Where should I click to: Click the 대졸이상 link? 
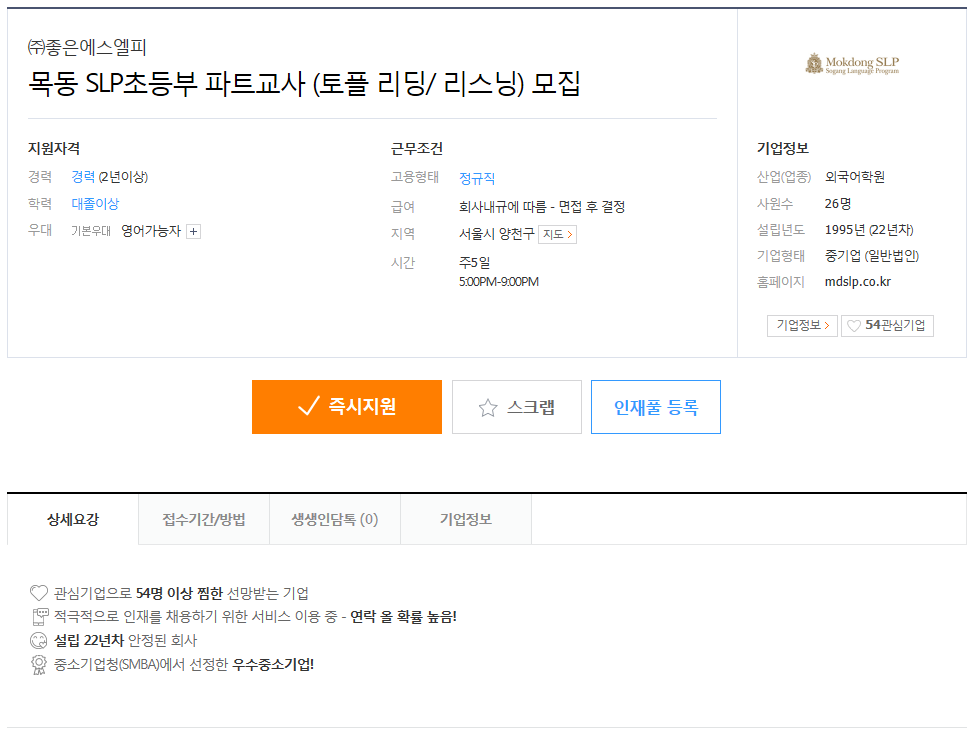tap(95, 204)
